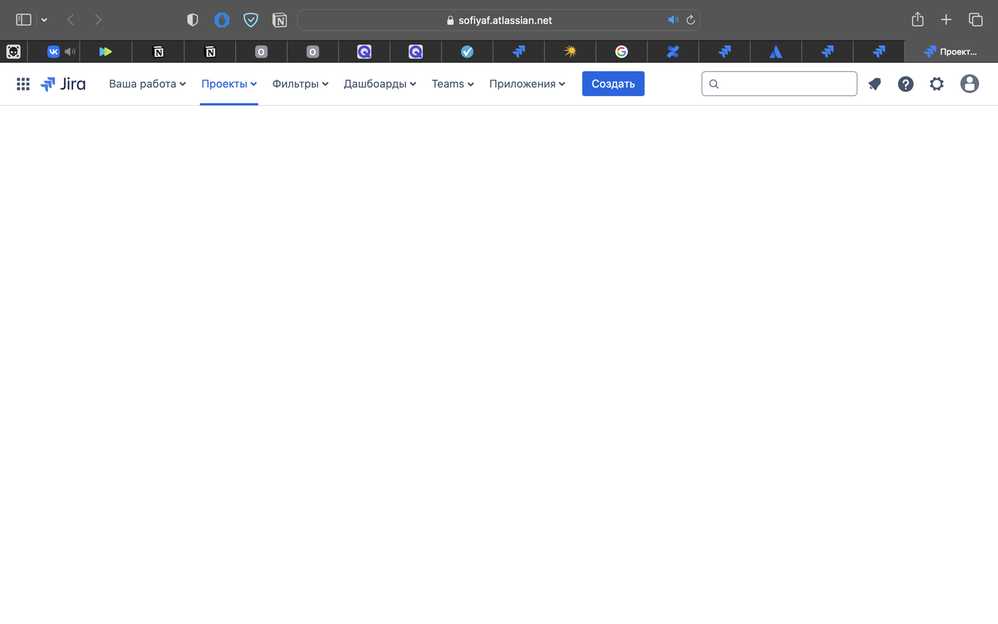Expand the Teams menu
998x624 pixels.
click(453, 84)
